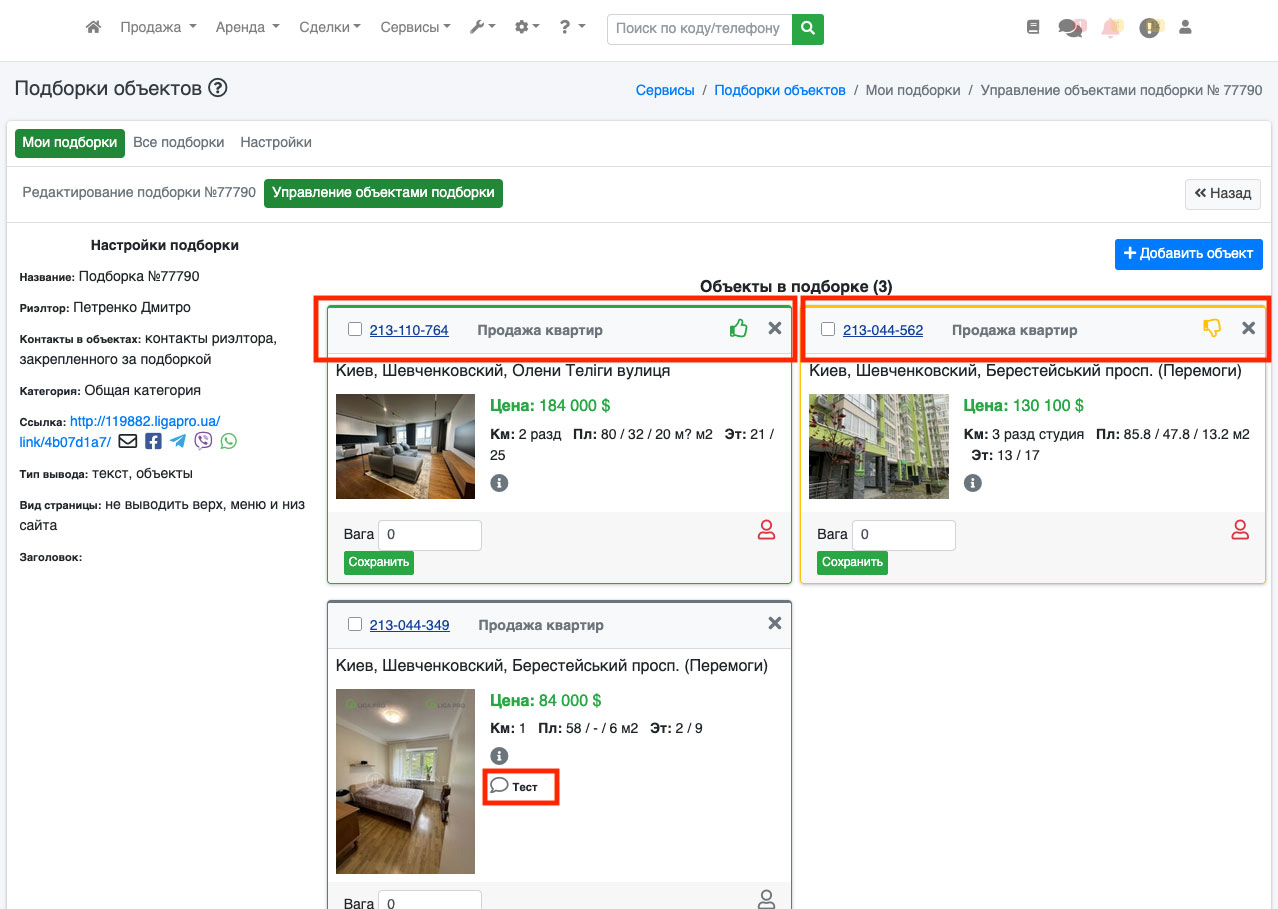1278x909 pixels.
Task: Switch to Все подборки tab
Action: [x=178, y=142]
